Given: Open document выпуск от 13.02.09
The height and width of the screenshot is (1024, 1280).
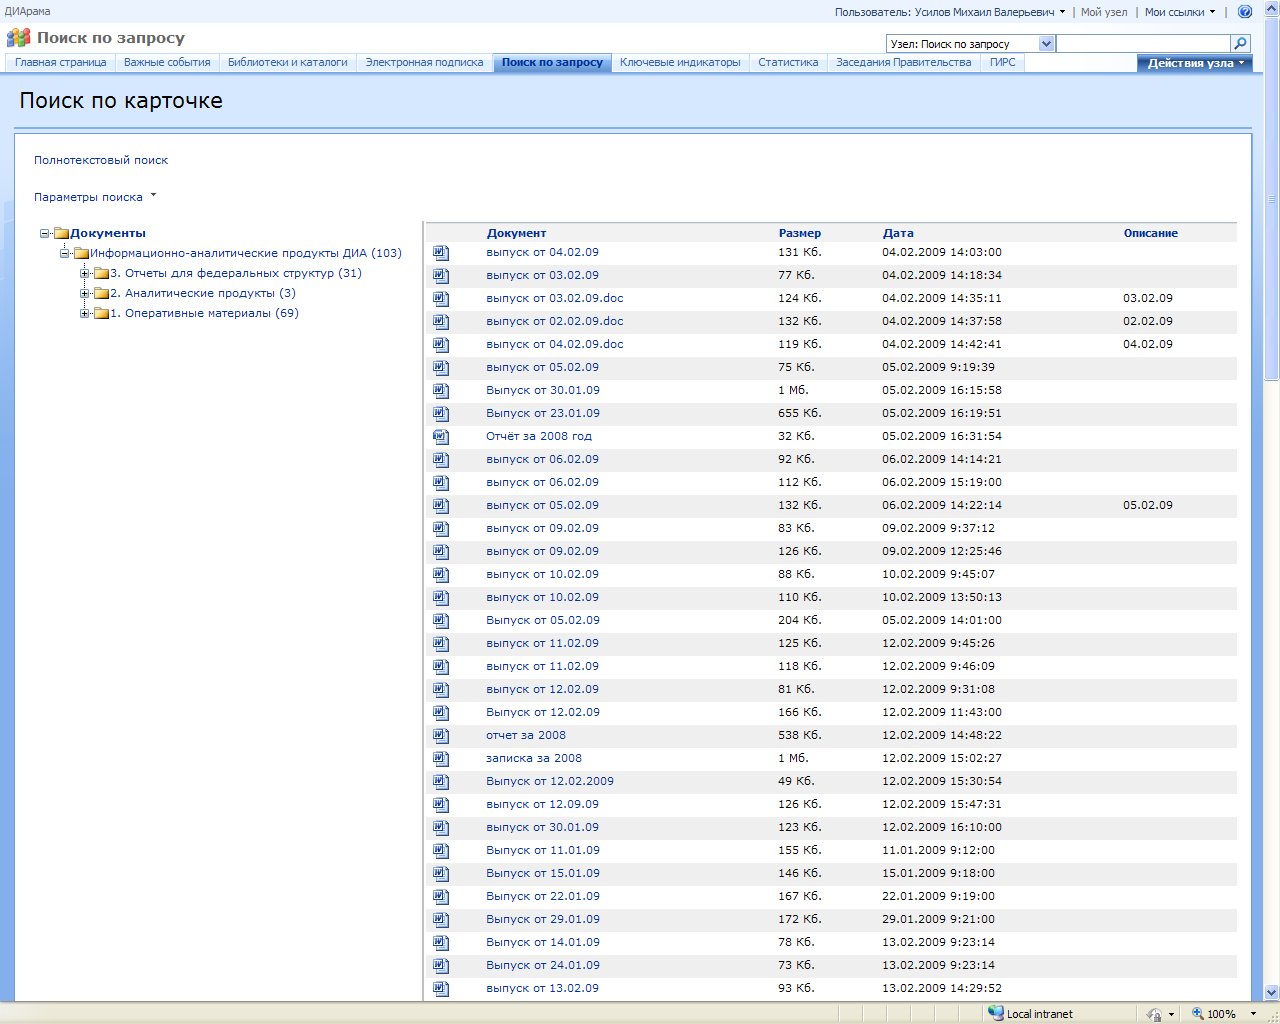Looking at the screenshot, I should point(542,988).
